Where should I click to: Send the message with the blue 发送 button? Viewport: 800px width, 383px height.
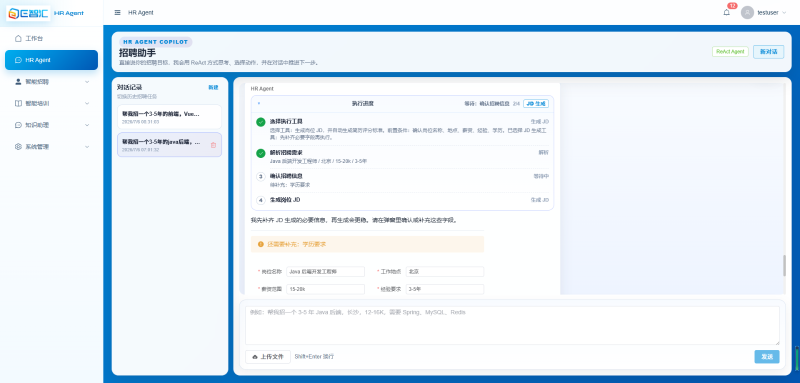click(x=767, y=357)
